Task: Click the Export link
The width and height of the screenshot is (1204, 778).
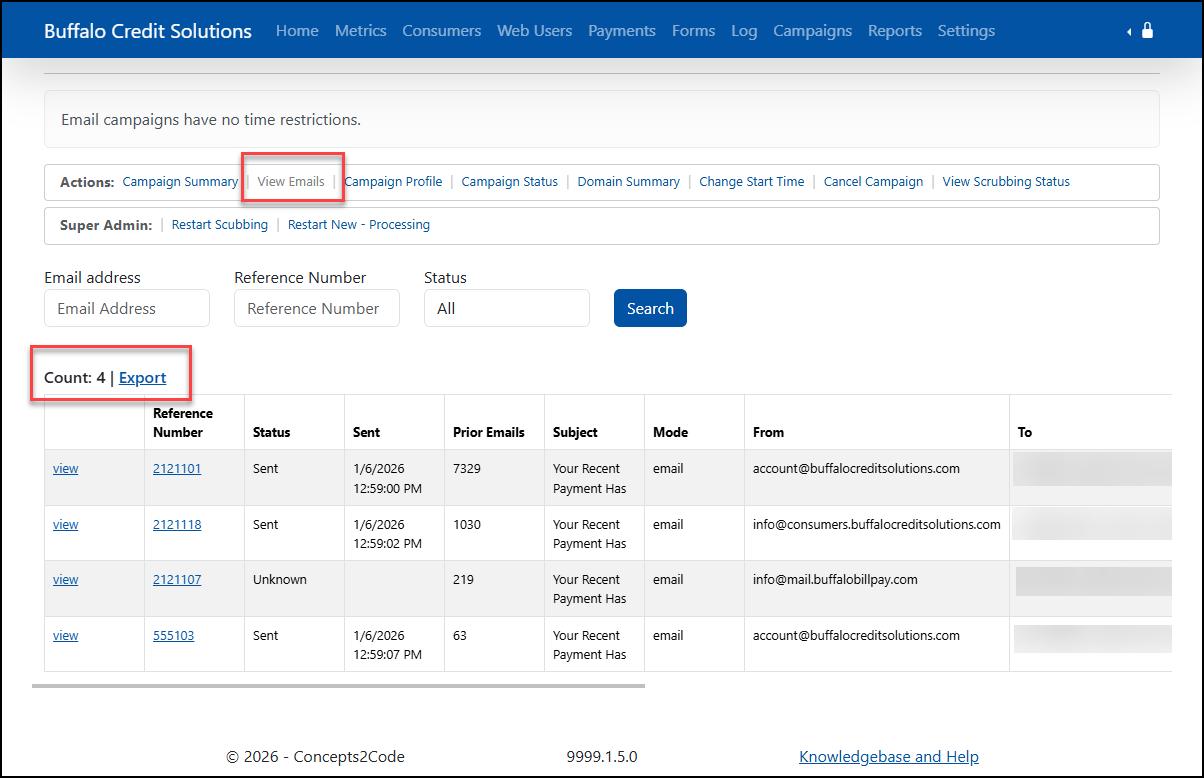Action: pyautogui.click(x=143, y=378)
